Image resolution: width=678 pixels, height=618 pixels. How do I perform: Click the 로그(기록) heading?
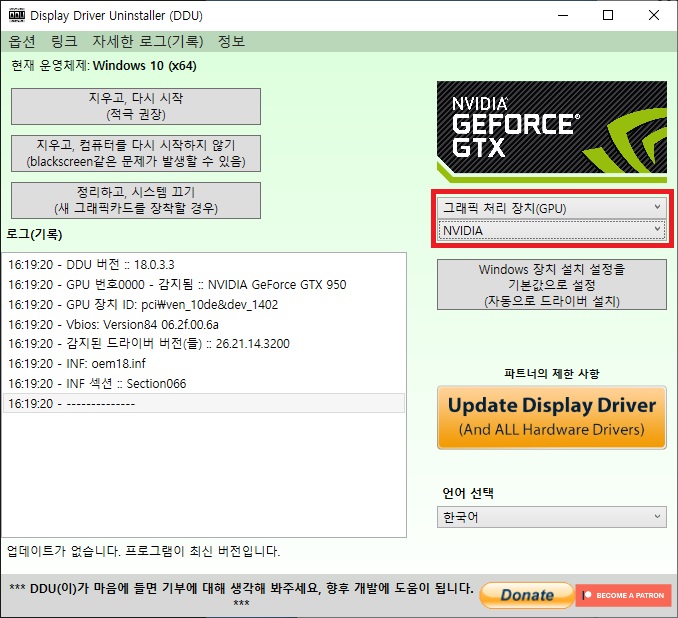pyautogui.click(x=34, y=234)
